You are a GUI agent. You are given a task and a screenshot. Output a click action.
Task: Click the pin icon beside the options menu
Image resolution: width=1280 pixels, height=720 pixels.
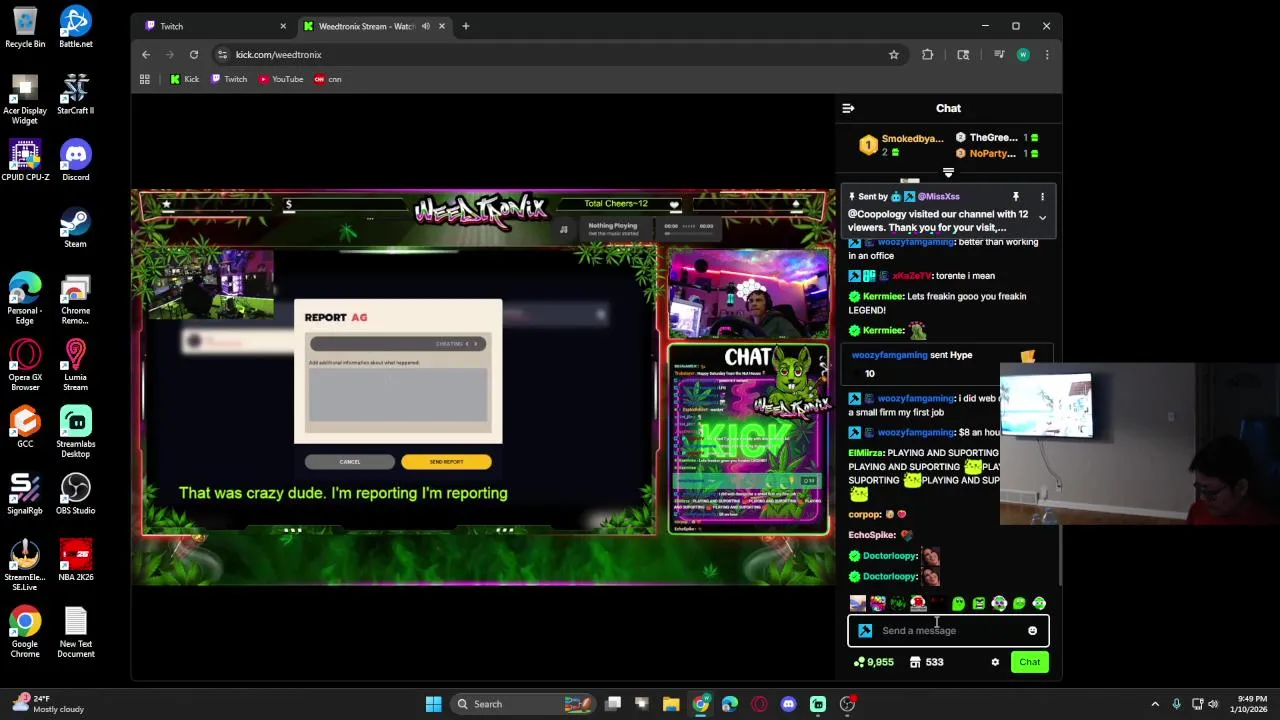pos(1015,197)
